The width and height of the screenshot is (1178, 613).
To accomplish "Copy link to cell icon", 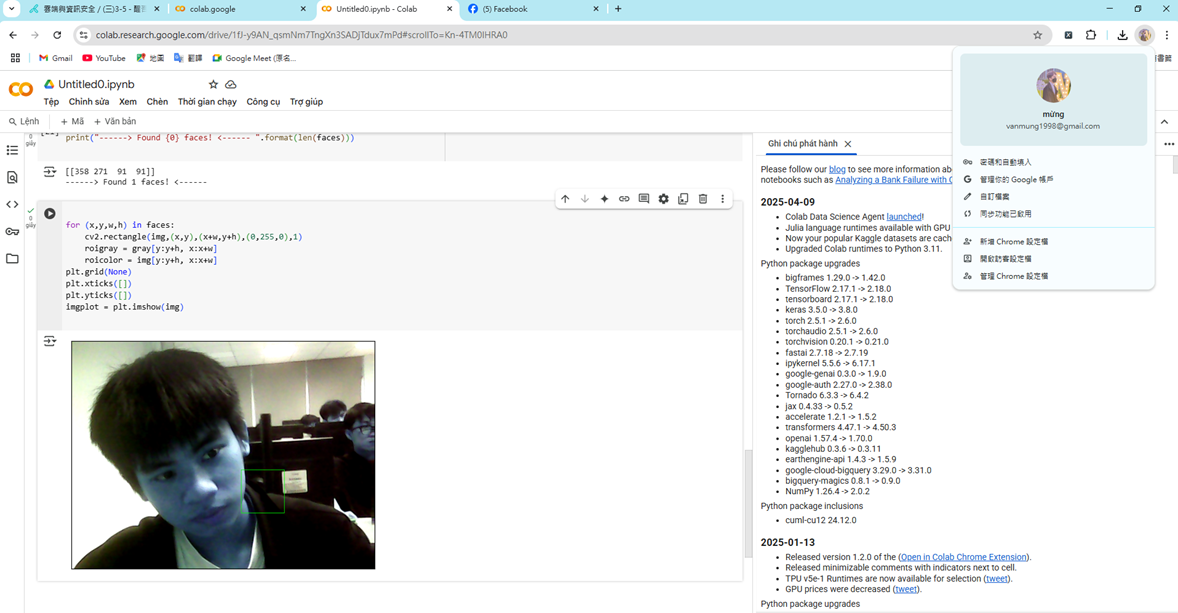I will click(624, 199).
